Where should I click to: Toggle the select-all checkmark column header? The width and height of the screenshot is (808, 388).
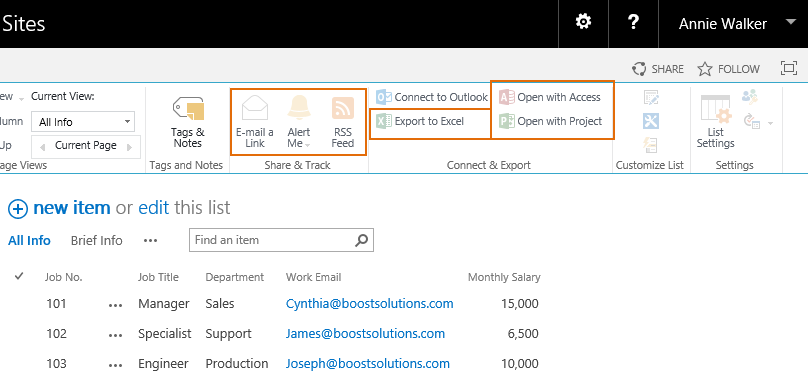click(20, 277)
